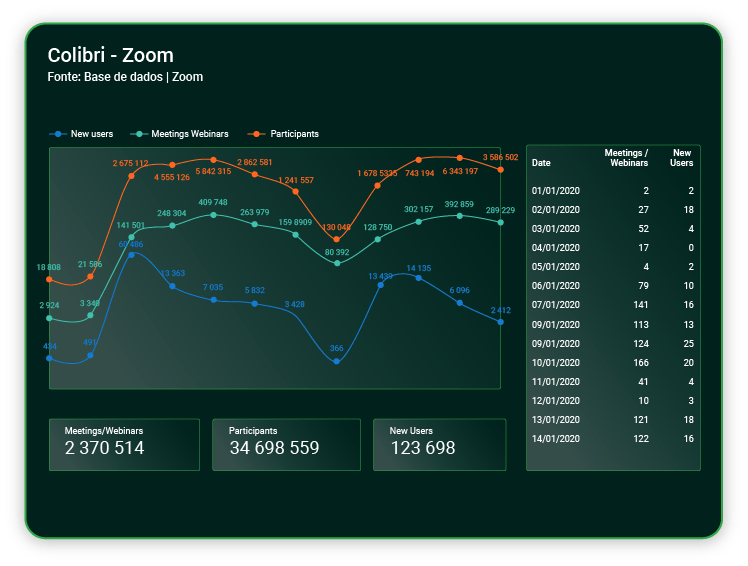Click the Participants point labeled 4 555 126
The height and width of the screenshot is (566, 748).
[172, 165]
